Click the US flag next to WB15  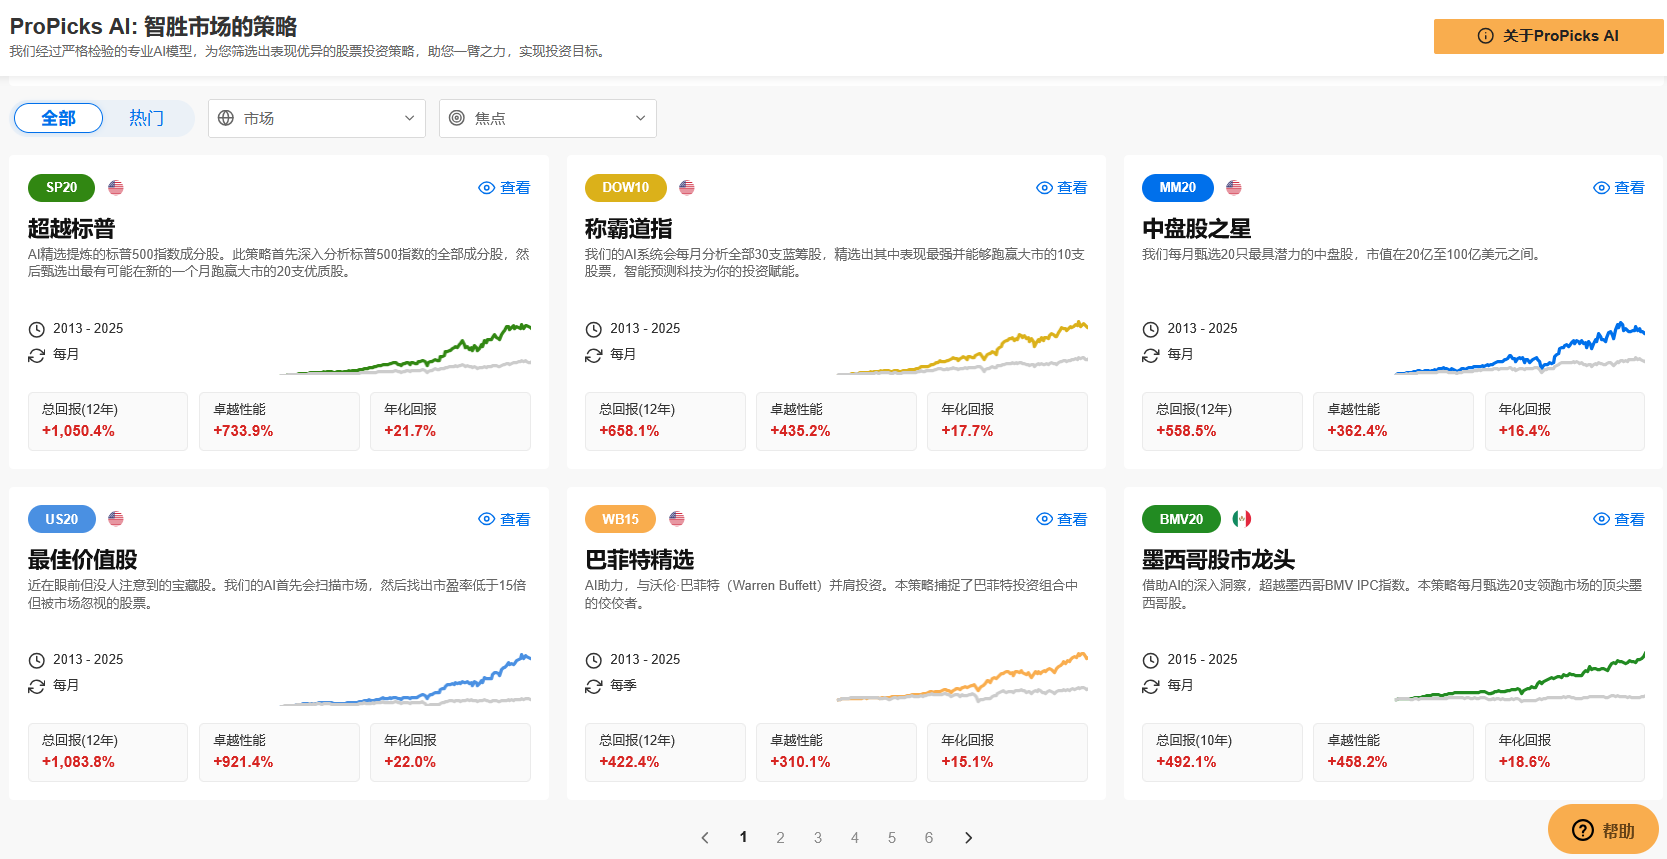coord(677,518)
